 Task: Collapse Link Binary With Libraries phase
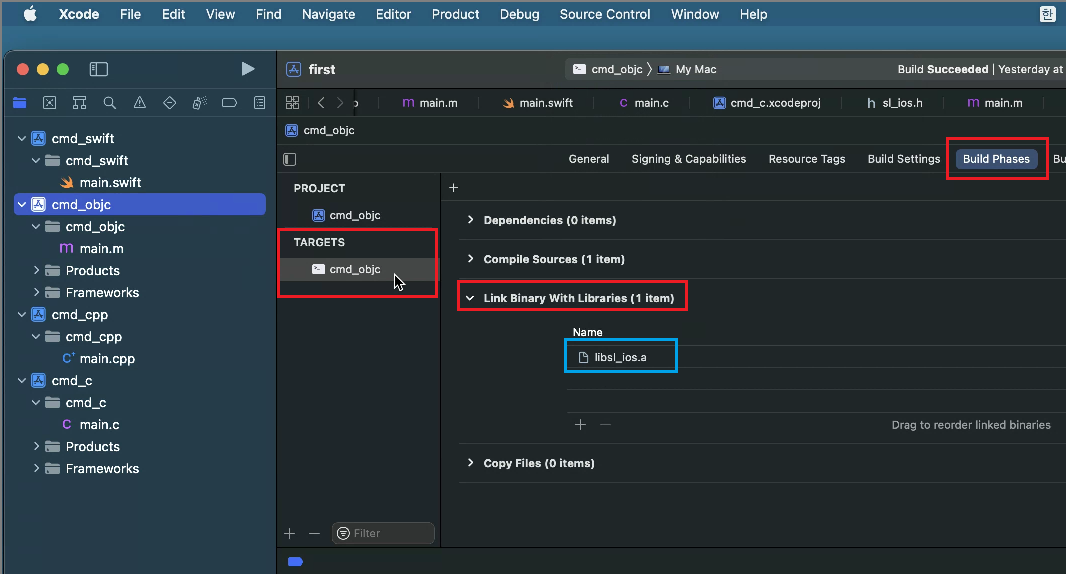point(470,298)
